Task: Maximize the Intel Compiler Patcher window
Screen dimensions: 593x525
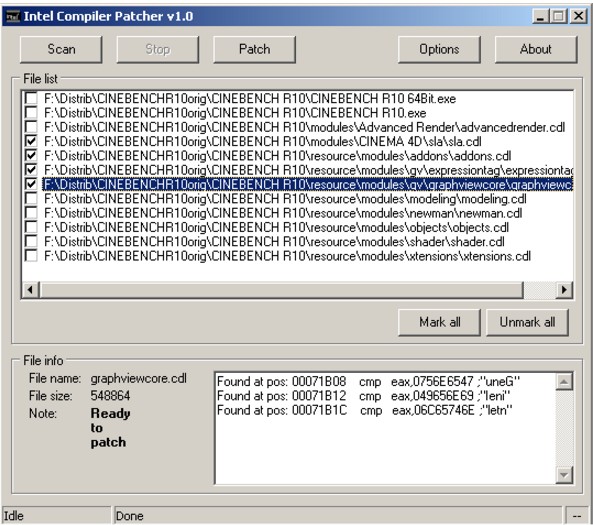Action: point(558,17)
